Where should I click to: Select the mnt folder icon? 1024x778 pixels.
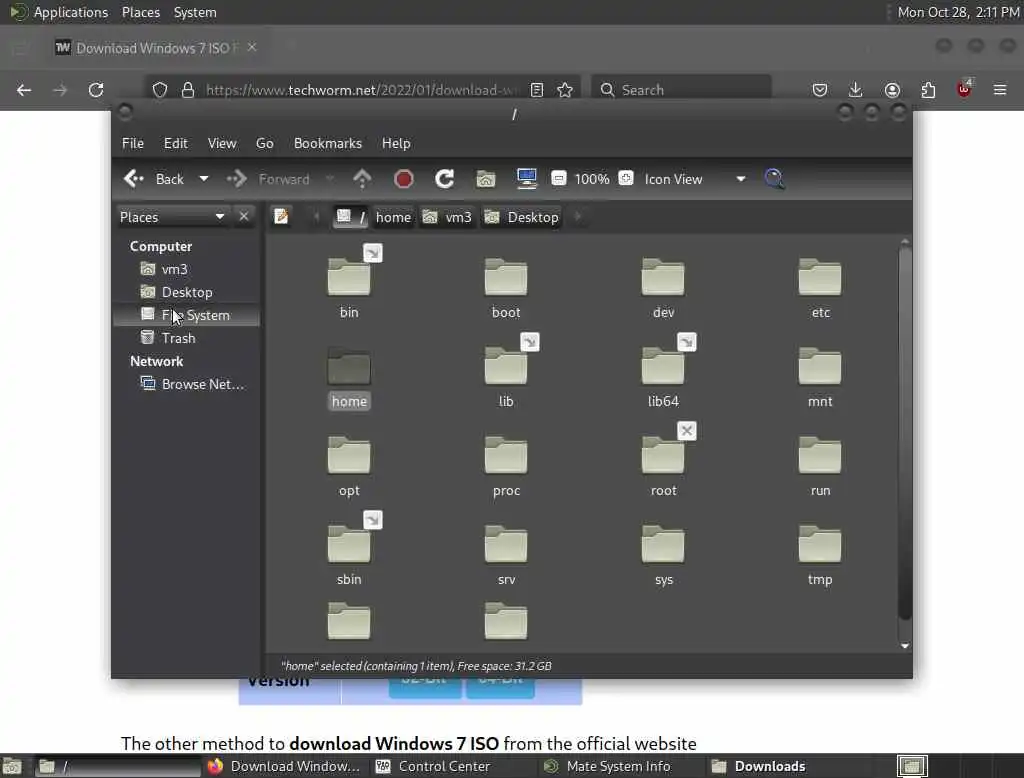(x=820, y=366)
